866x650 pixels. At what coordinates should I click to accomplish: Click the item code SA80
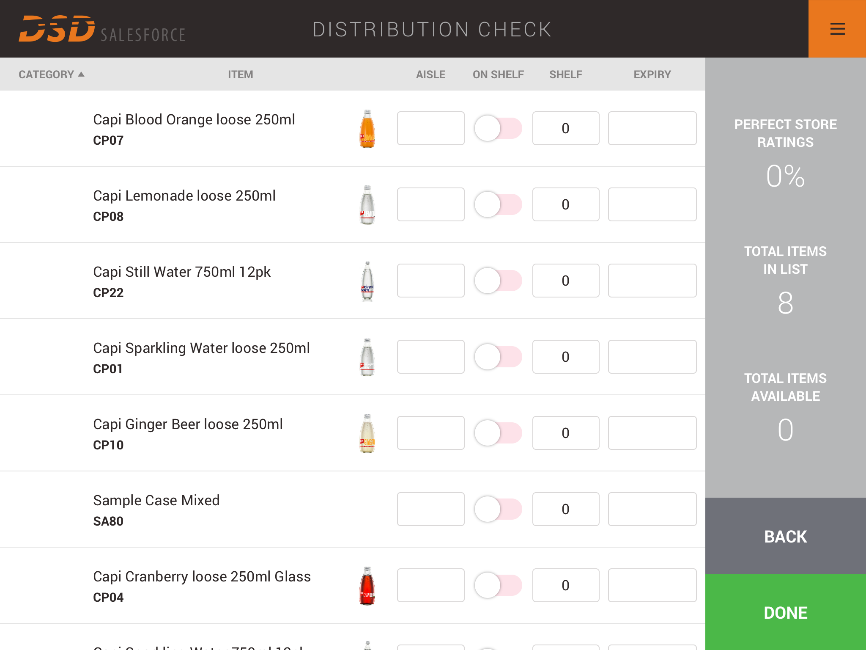click(108, 521)
